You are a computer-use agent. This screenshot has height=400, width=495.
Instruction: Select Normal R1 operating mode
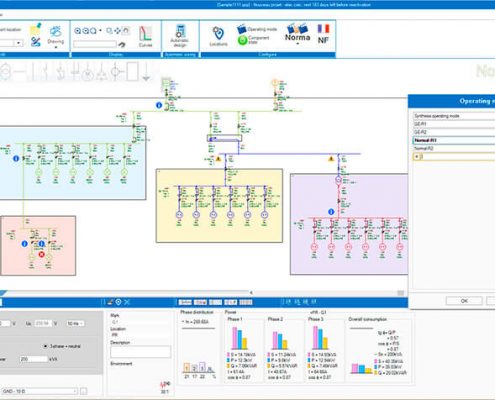click(x=454, y=140)
